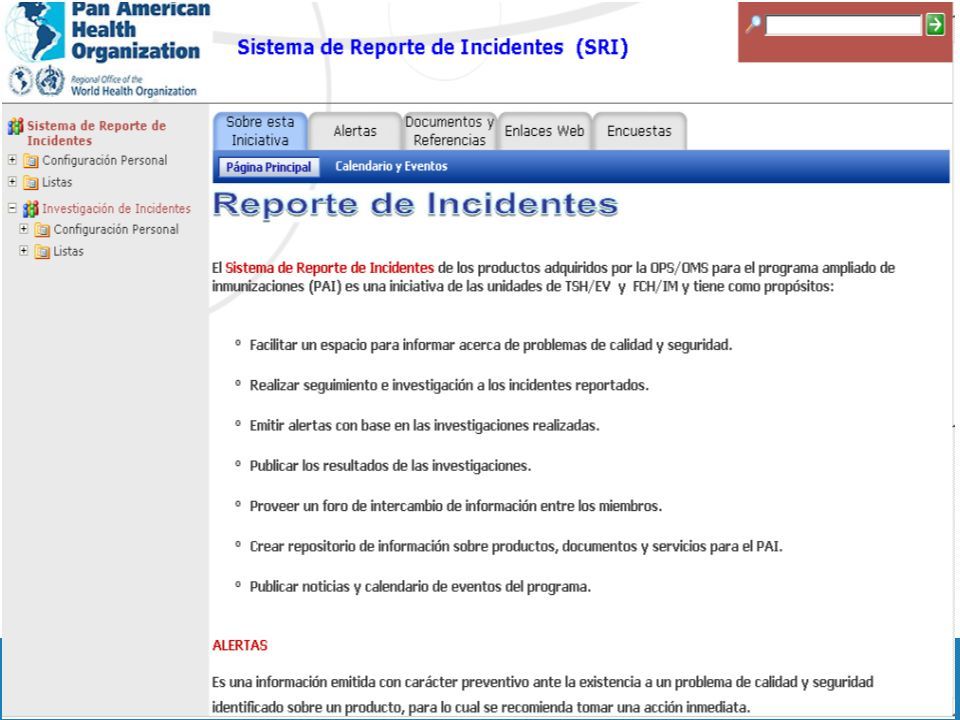The image size is (960, 720).
Task: Click bullet text 'Realizar seguimiento e investigación'
Action: [449, 386]
